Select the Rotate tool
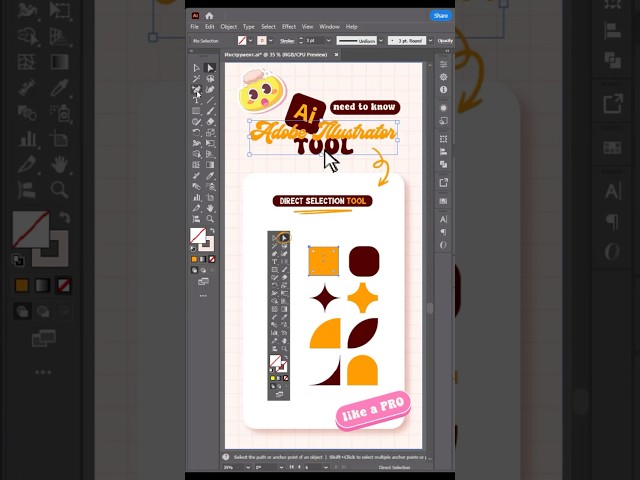Viewport: 640px width, 480px height. point(196,133)
